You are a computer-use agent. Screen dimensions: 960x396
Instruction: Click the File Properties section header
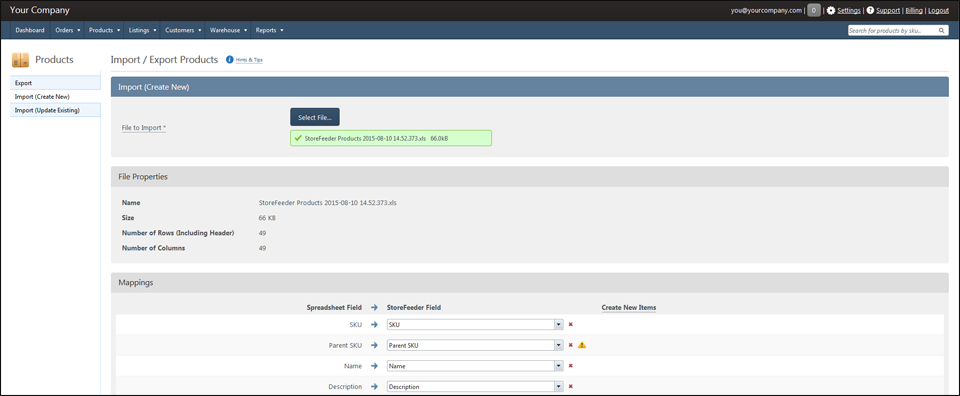pyautogui.click(x=530, y=176)
